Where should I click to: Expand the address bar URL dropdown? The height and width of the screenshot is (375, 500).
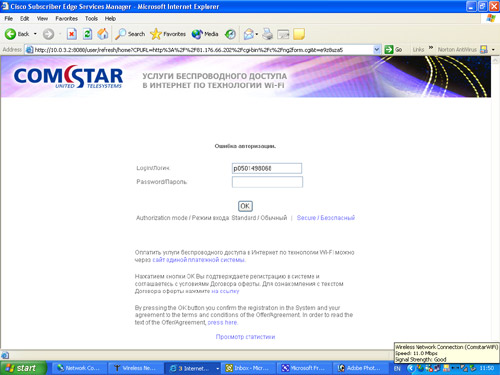click(x=377, y=50)
